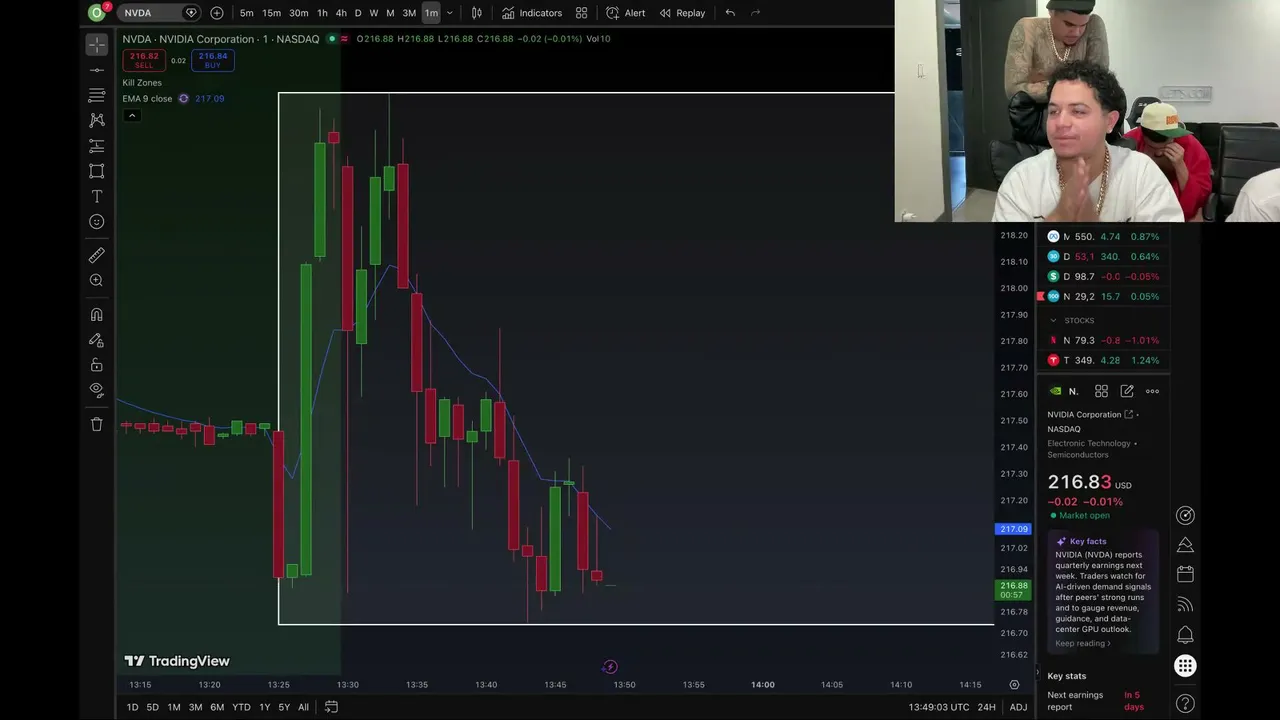Set date range to YTD

tap(241, 707)
